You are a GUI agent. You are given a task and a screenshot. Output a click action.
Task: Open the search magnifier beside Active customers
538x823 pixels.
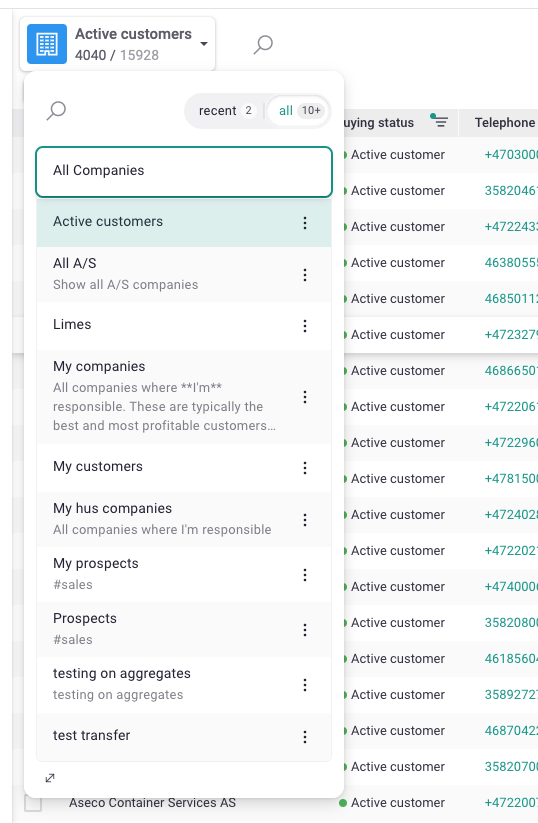pyautogui.click(x=263, y=45)
